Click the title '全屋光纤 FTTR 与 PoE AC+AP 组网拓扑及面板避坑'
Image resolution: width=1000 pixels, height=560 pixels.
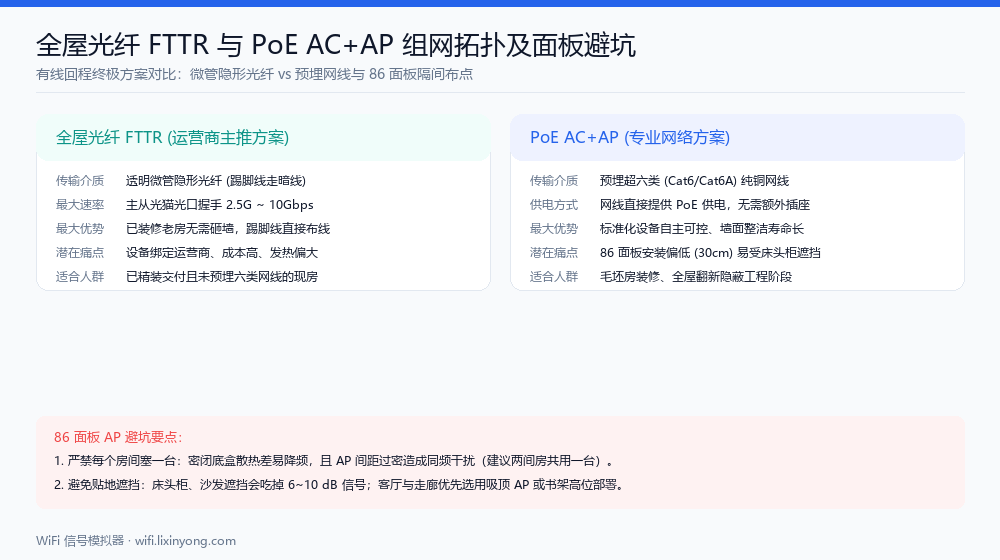coord(335,45)
